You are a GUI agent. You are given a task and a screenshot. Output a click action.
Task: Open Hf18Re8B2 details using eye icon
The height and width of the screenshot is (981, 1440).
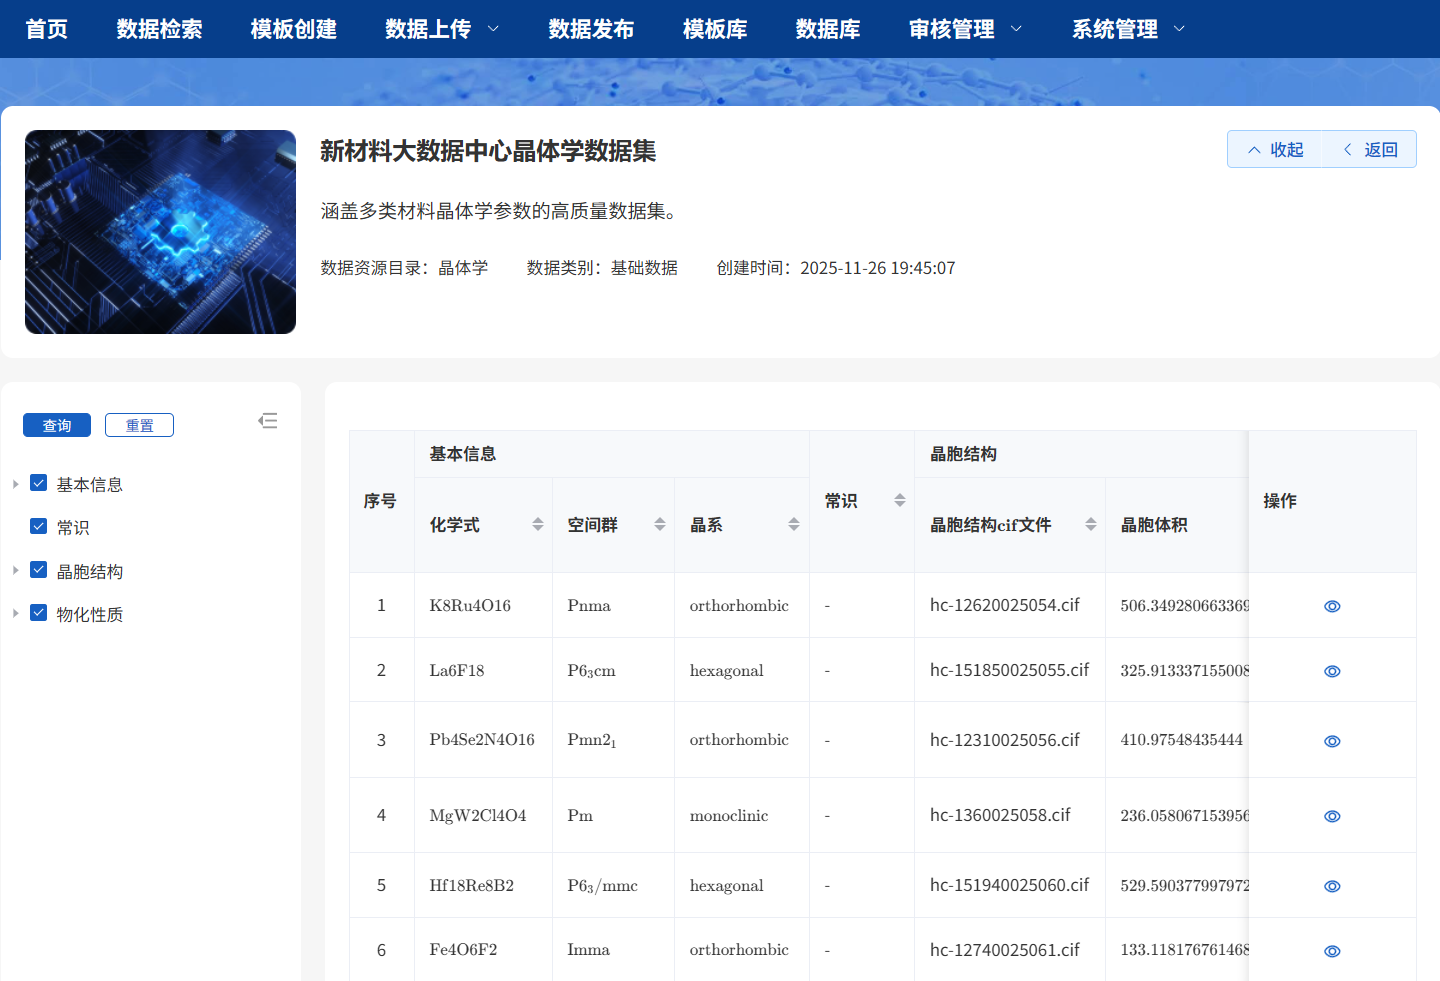point(1332,886)
